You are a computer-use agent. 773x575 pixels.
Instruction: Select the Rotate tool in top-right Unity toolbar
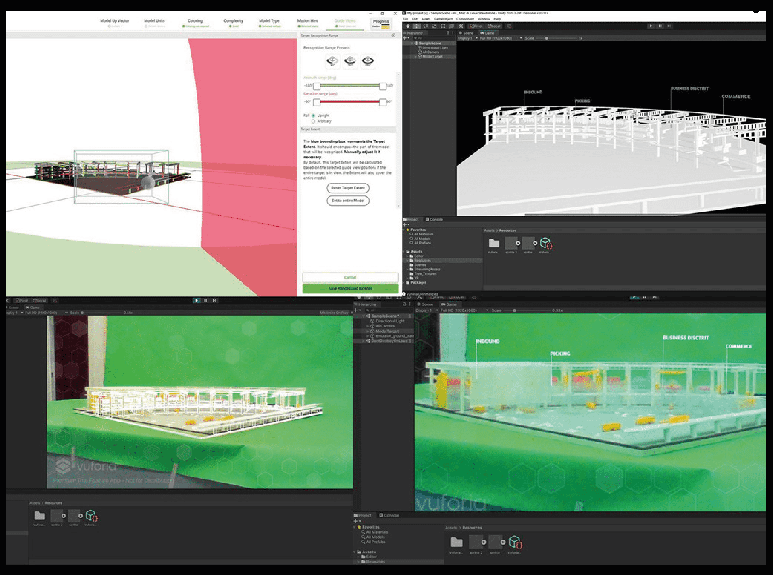tap(425, 26)
